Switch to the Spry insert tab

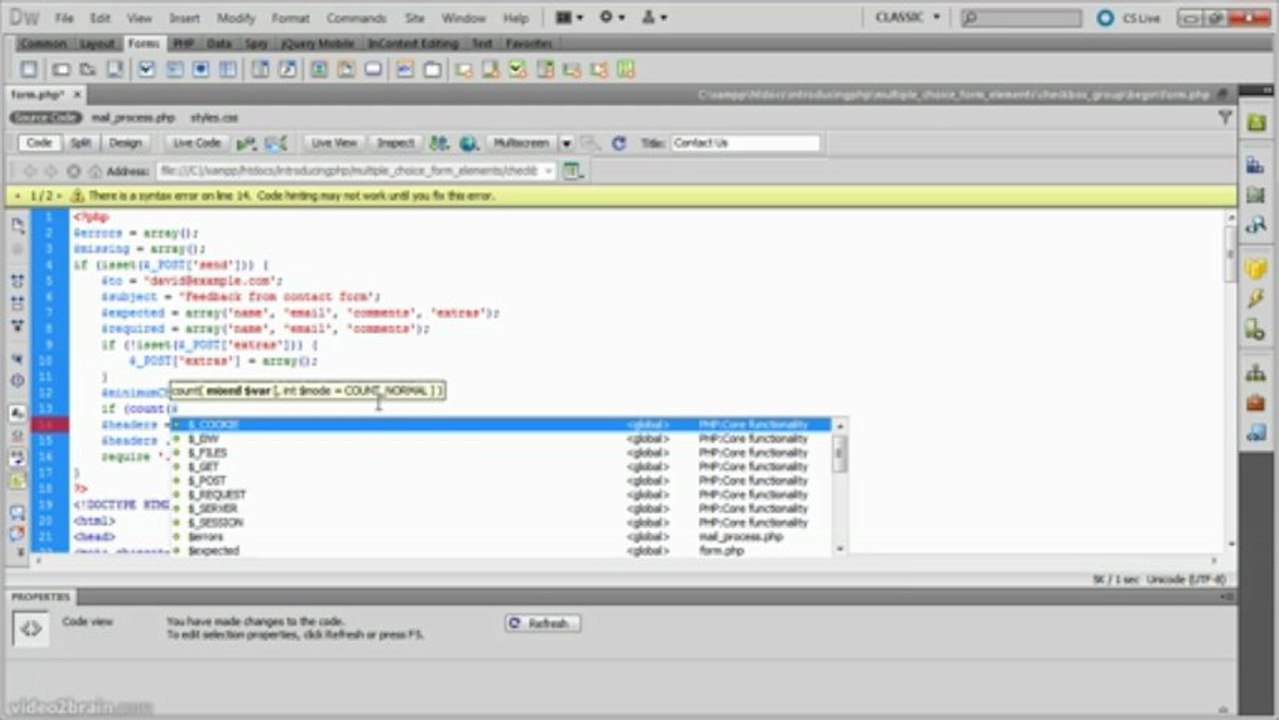[x=256, y=44]
